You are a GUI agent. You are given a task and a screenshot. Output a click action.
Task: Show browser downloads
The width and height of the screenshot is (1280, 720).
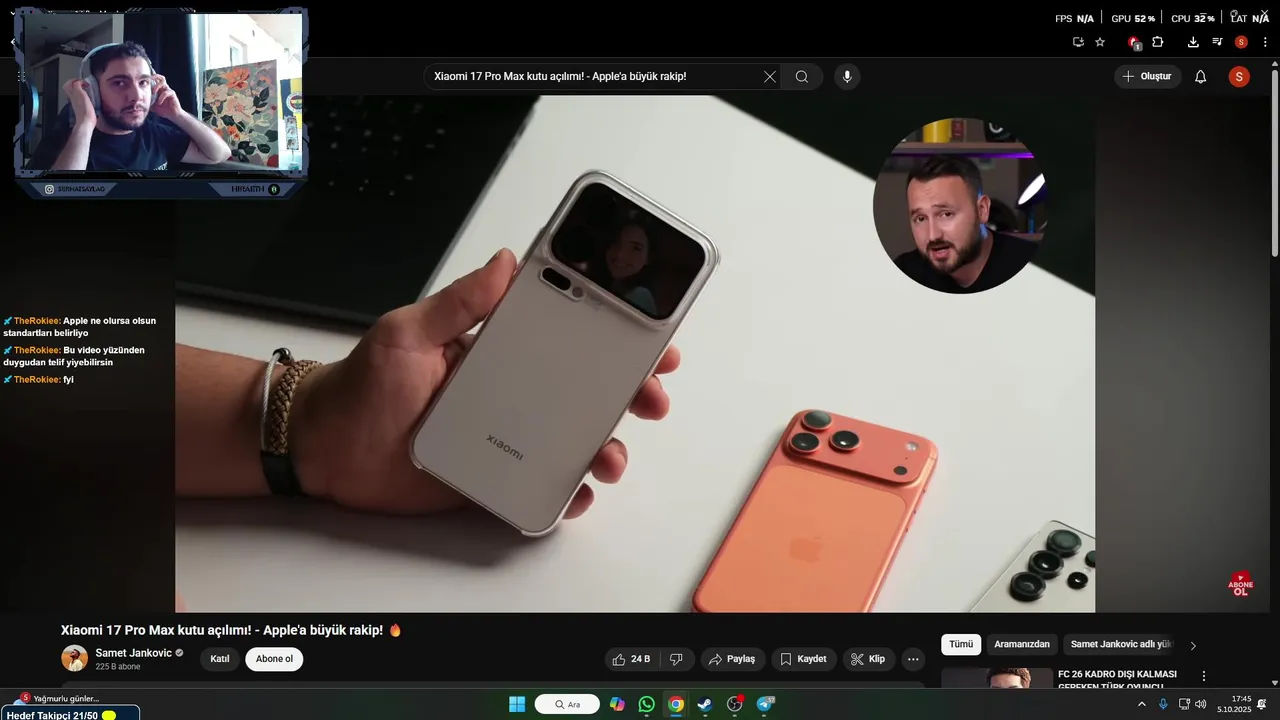1193,42
